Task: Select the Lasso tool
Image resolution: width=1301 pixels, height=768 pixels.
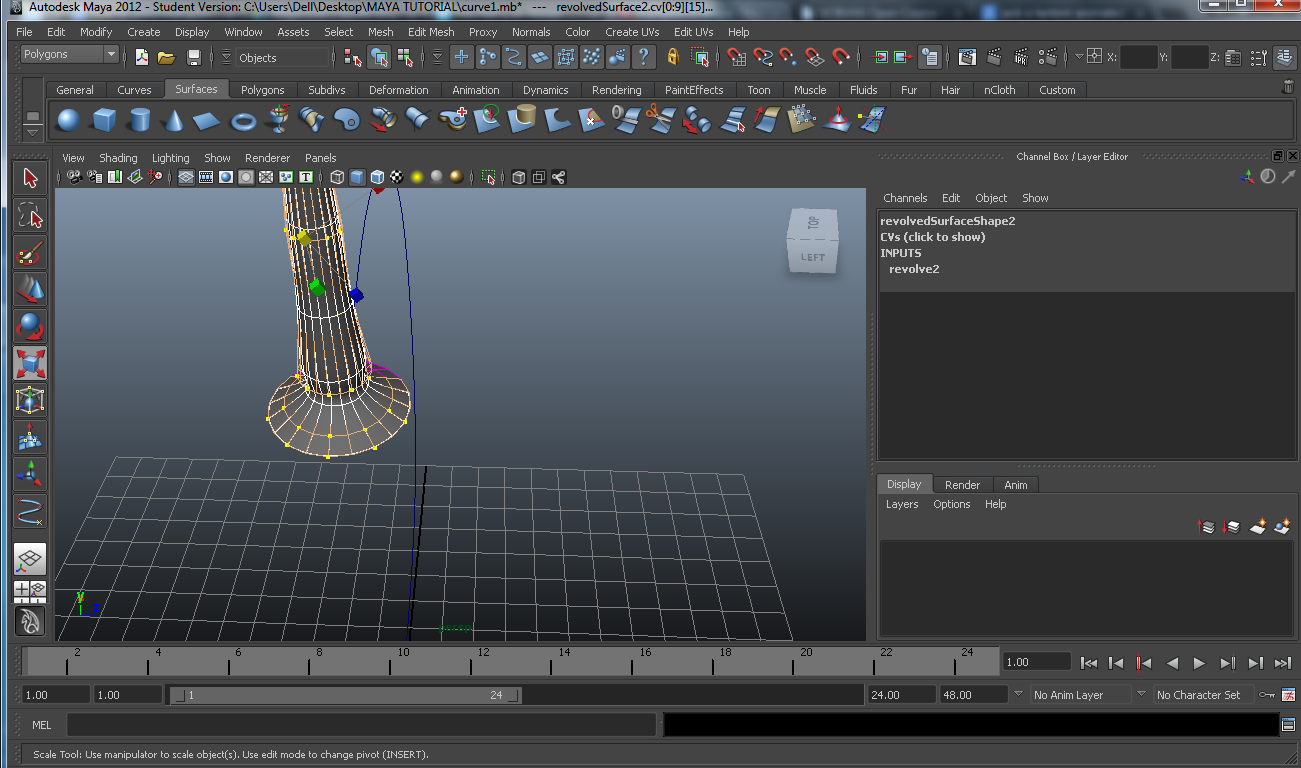Action: [x=30, y=215]
